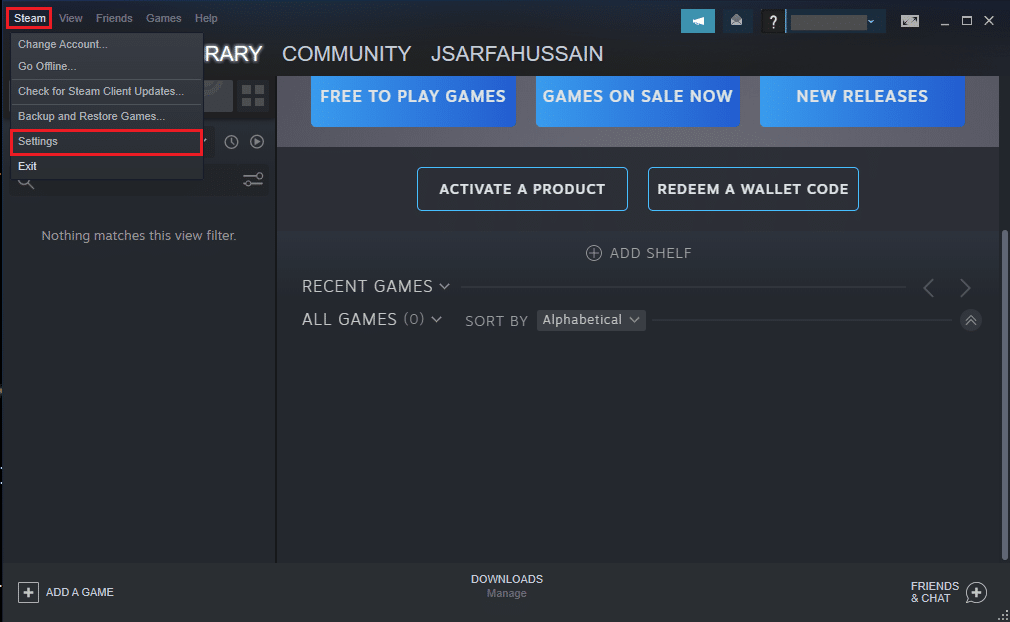Open the Alphabetical sort dropdown
This screenshot has width=1010, height=622.
tap(590, 319)
